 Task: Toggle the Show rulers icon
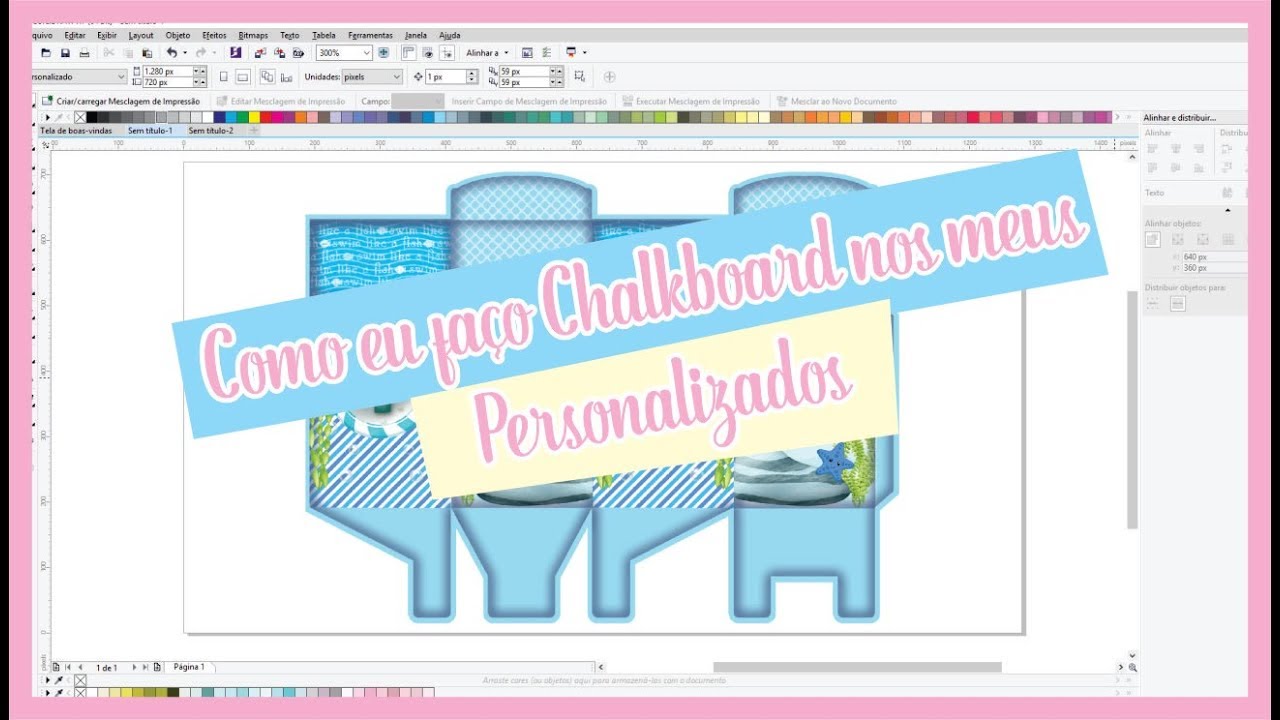click(x=408, y=53)
